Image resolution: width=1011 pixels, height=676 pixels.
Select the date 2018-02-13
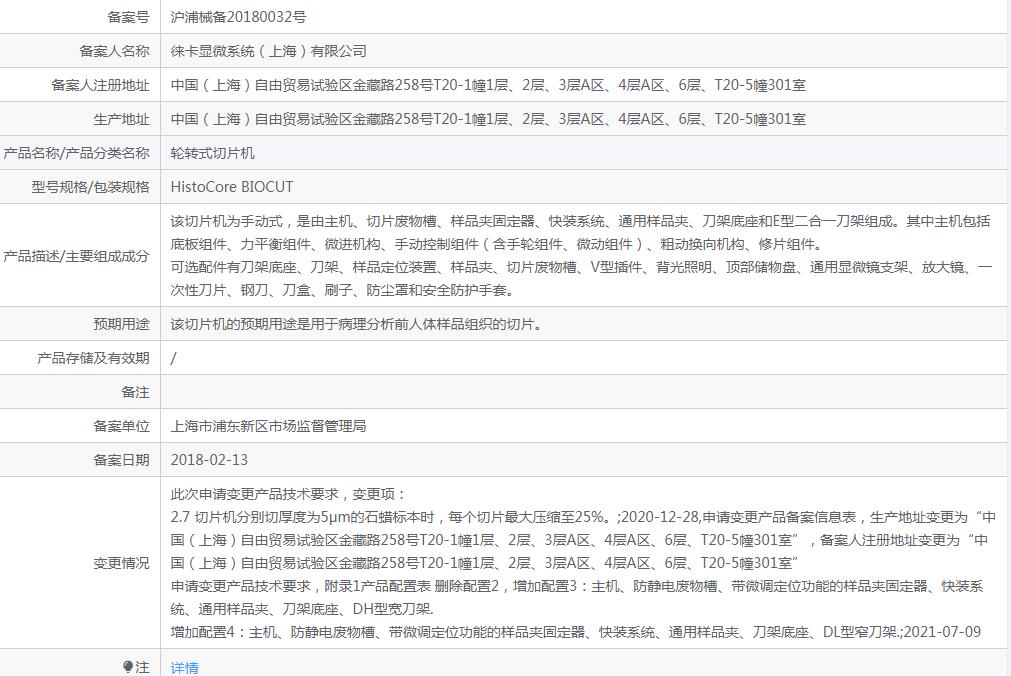click(209, 460)
